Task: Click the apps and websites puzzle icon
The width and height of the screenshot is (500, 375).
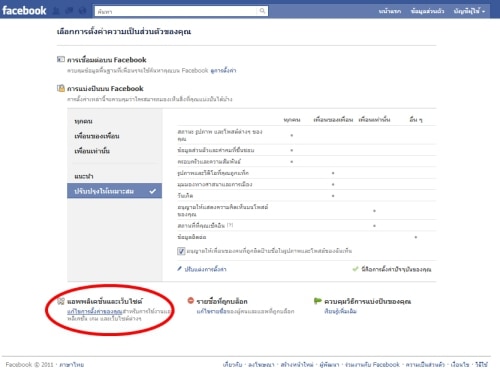Action: 61,301
